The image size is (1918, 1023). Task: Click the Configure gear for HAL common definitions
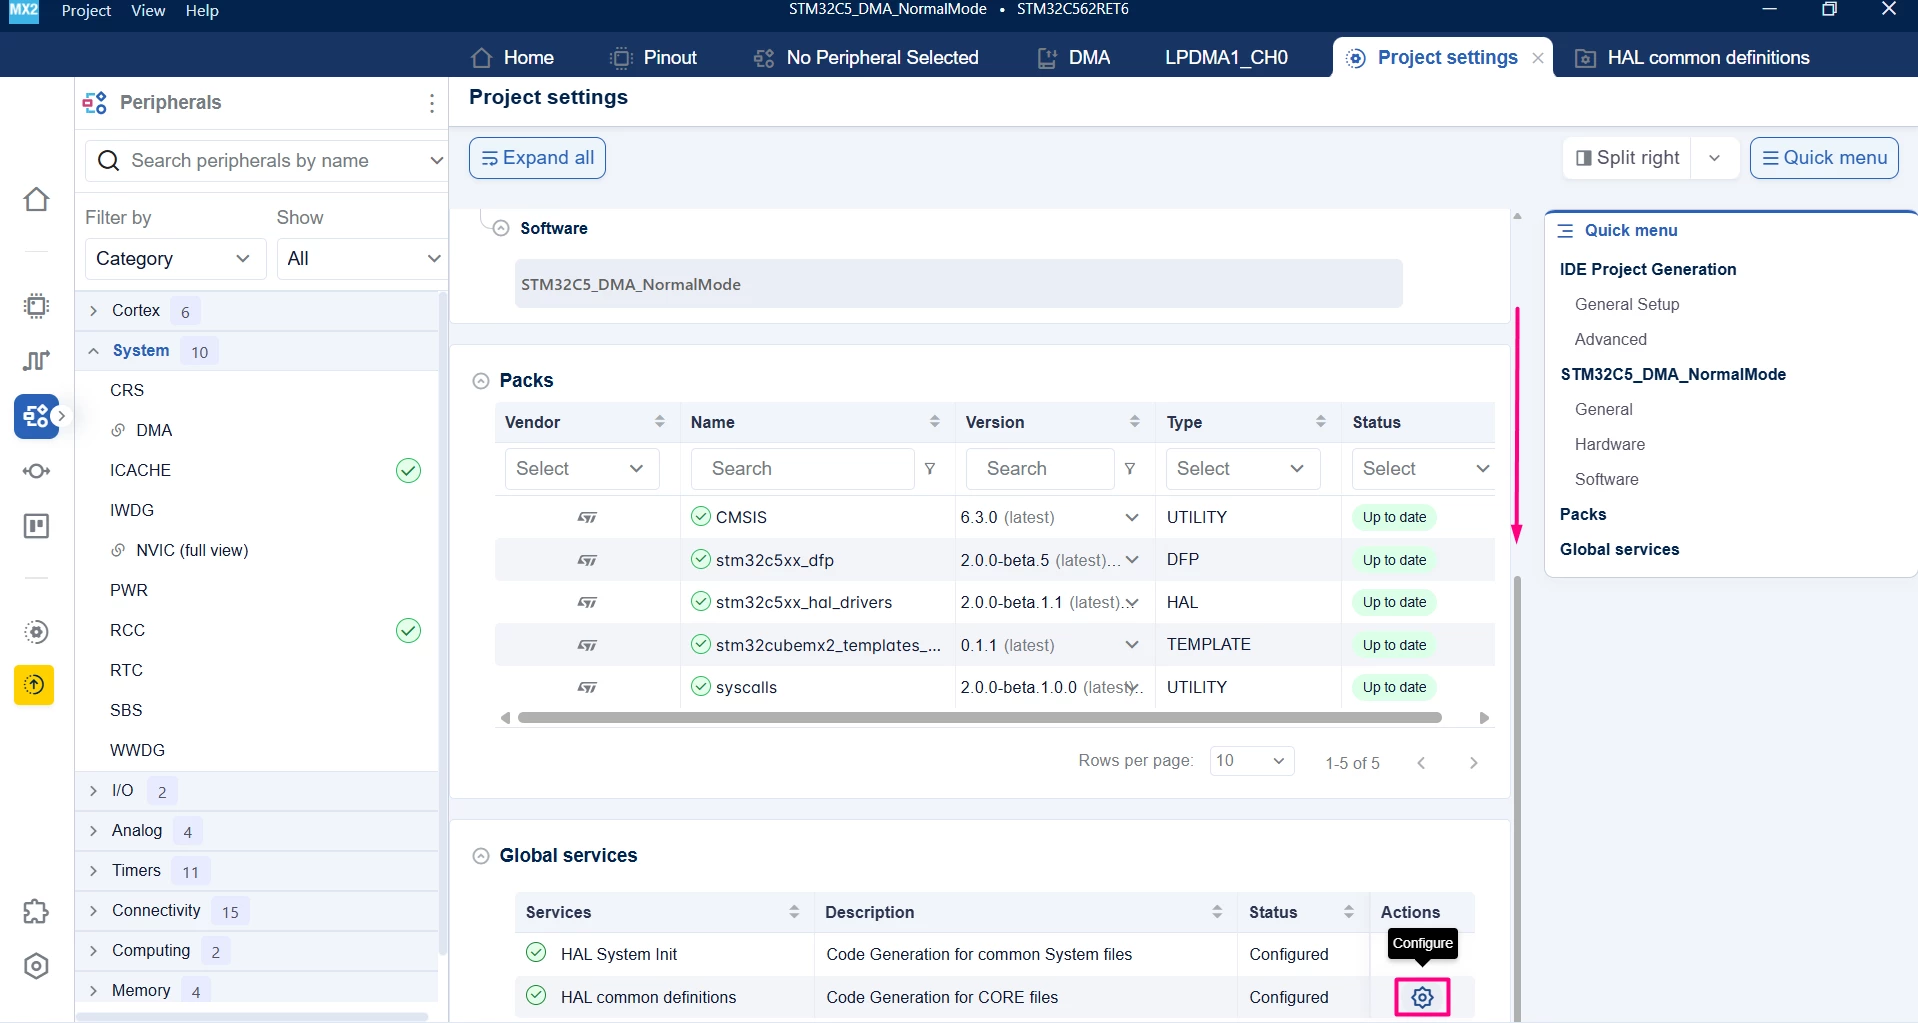pos(1422,997)
